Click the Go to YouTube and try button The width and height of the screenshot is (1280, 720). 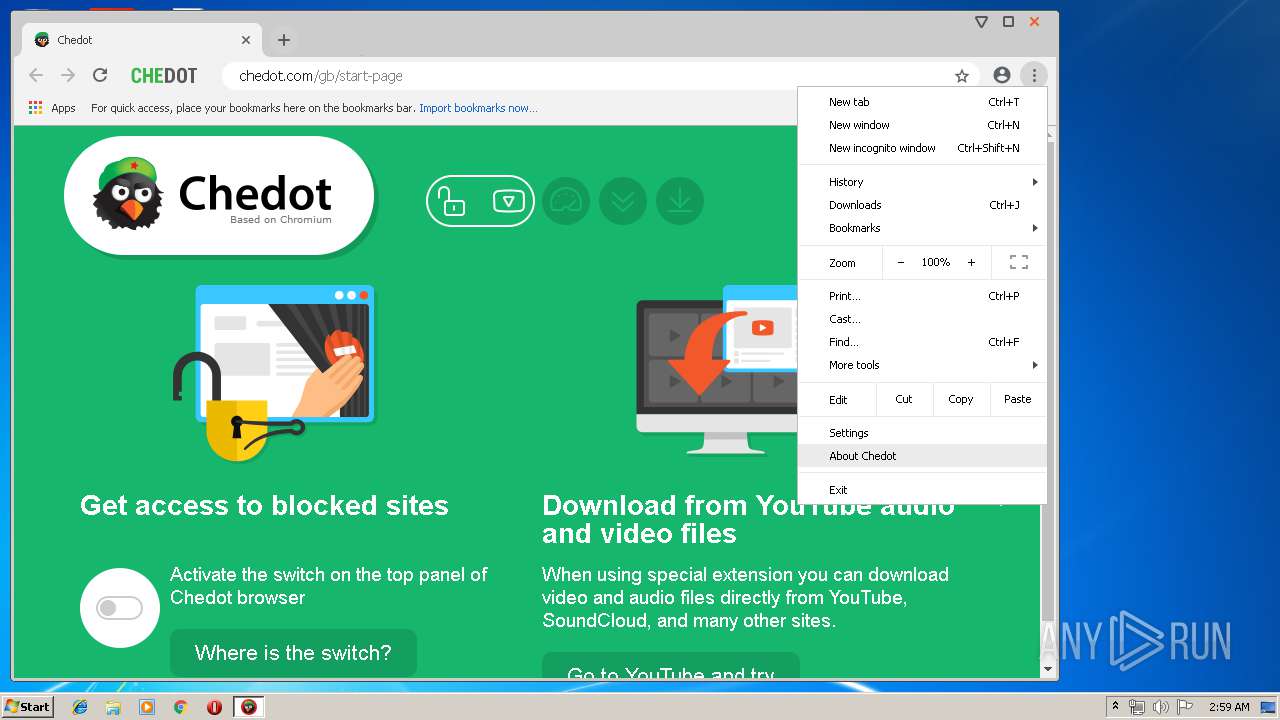(x=671, y=666)
